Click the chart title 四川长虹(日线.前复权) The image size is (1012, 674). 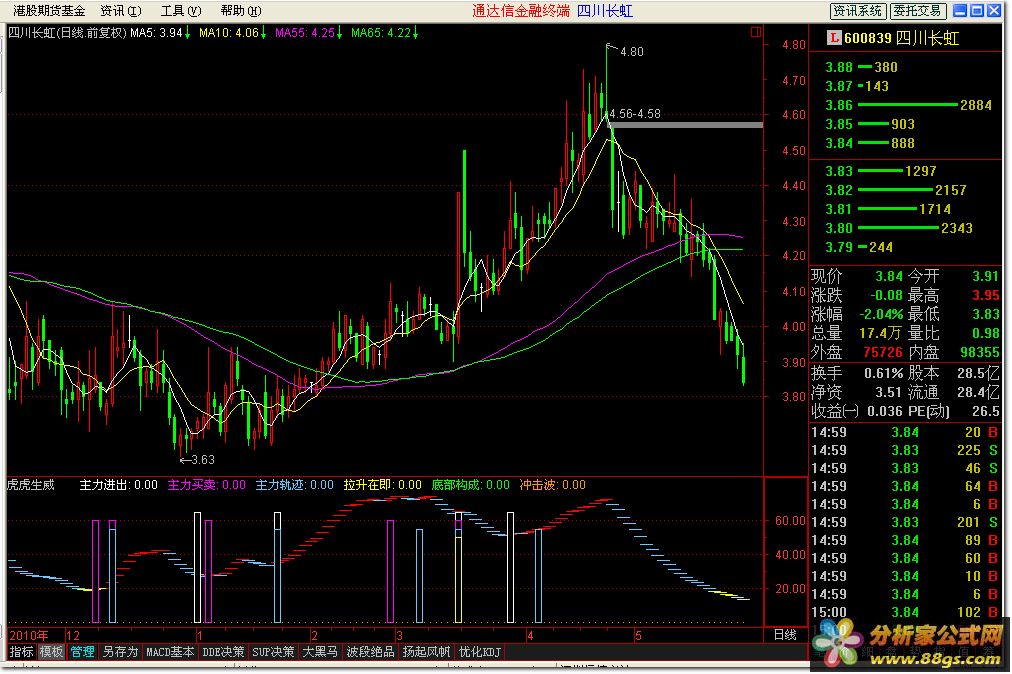pos(67,32)
